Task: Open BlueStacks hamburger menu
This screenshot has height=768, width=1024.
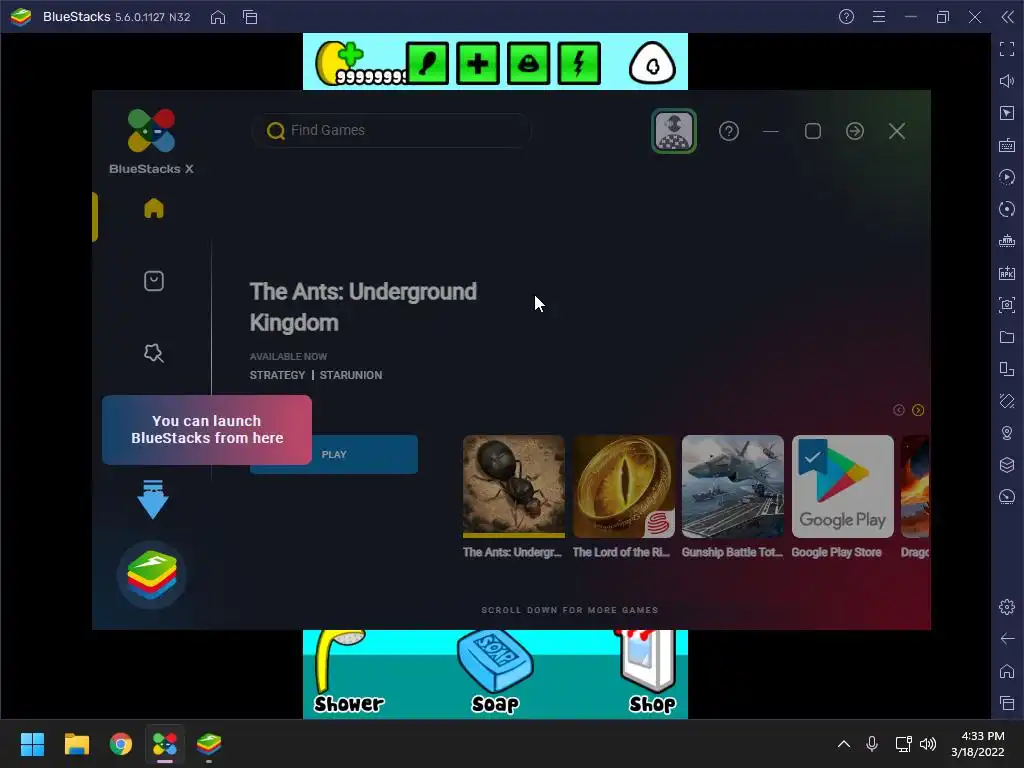Action: pos(879,17)
